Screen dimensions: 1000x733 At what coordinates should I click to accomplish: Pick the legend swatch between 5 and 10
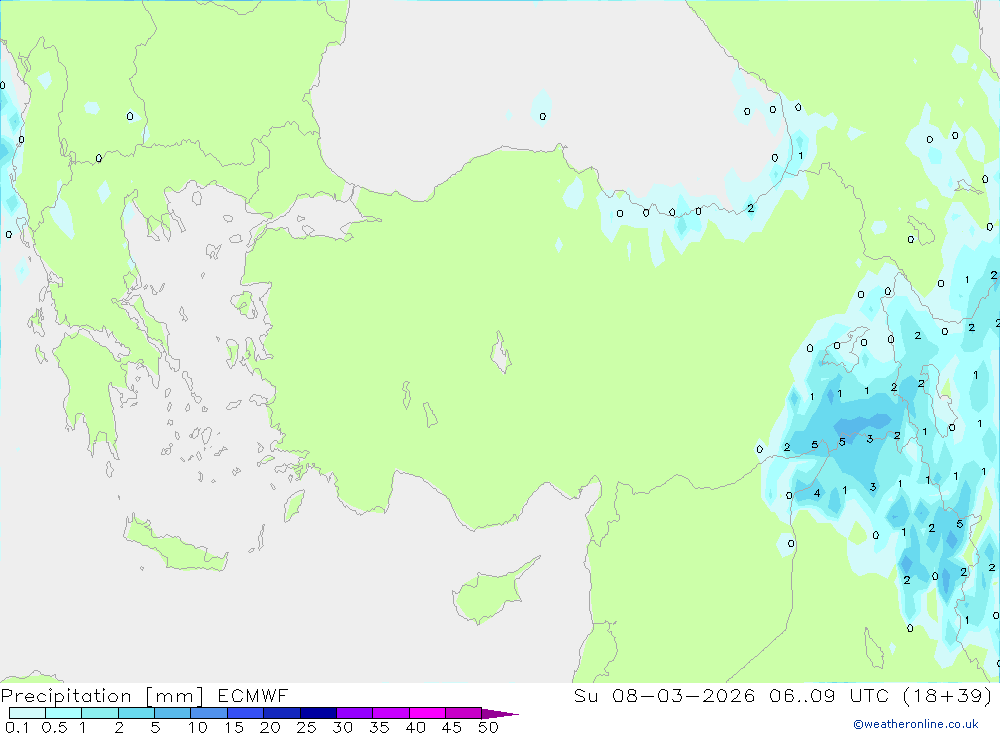click(x=173, y=713)
